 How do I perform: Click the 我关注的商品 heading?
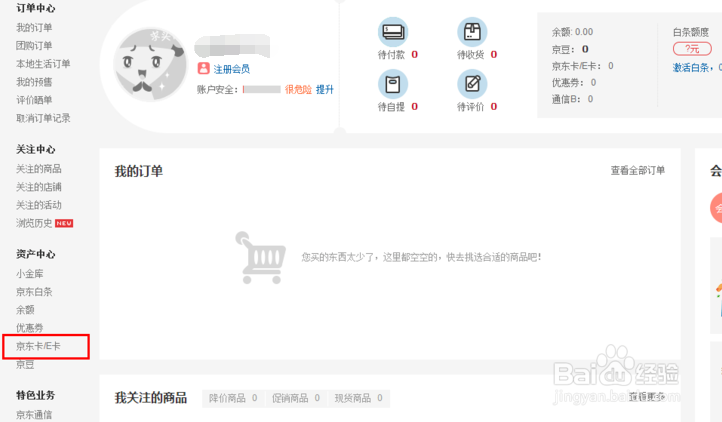(151, 398)
